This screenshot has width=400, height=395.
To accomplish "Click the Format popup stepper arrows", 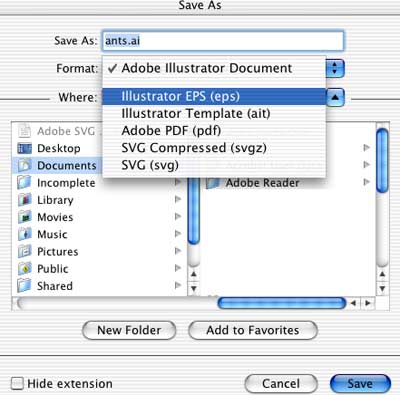I will coord(335,68).
